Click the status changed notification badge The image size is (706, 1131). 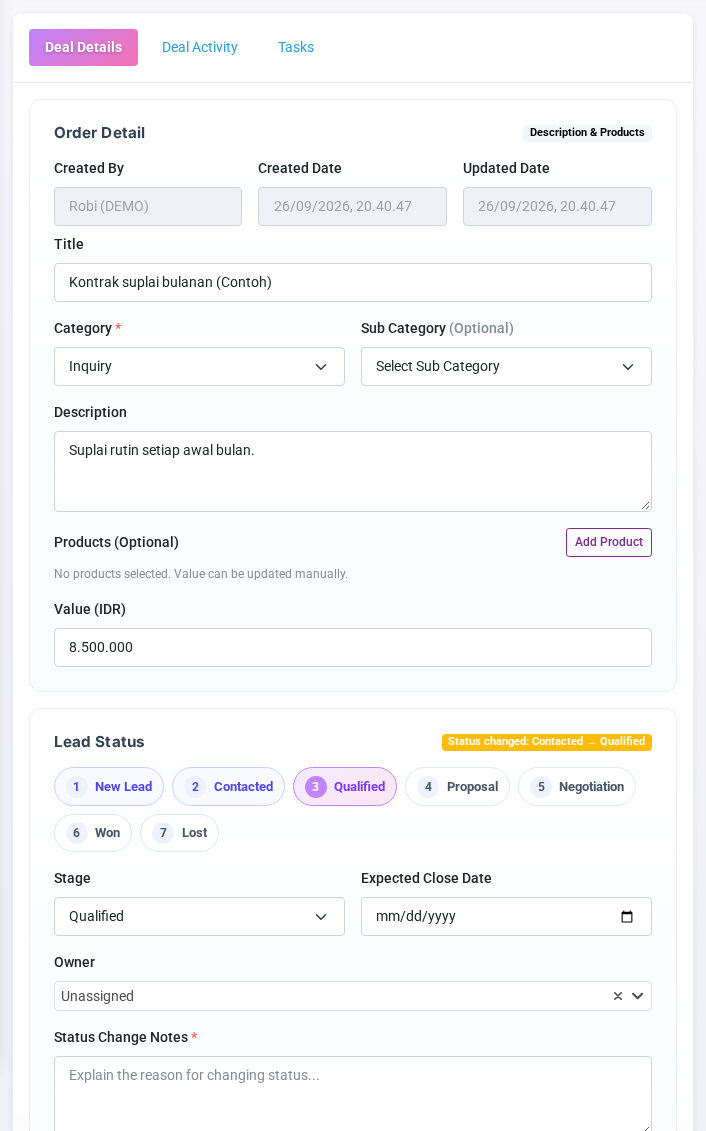click(x=547, y=742)
